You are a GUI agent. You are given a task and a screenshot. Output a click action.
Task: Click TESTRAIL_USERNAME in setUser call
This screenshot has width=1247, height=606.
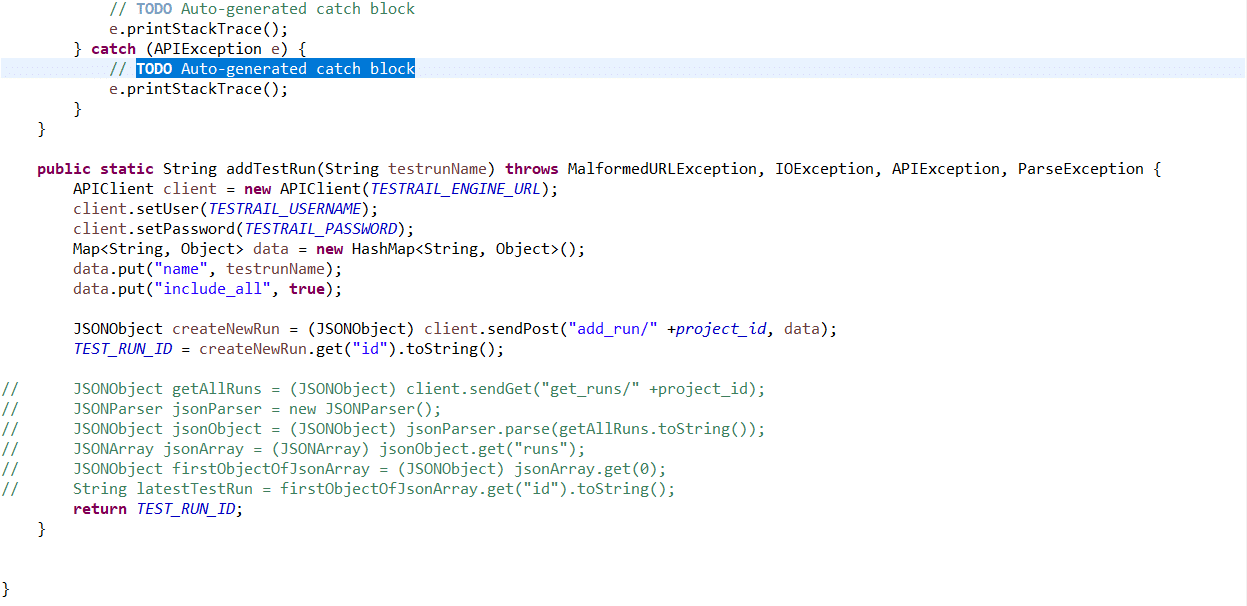(x=285, y=209)
